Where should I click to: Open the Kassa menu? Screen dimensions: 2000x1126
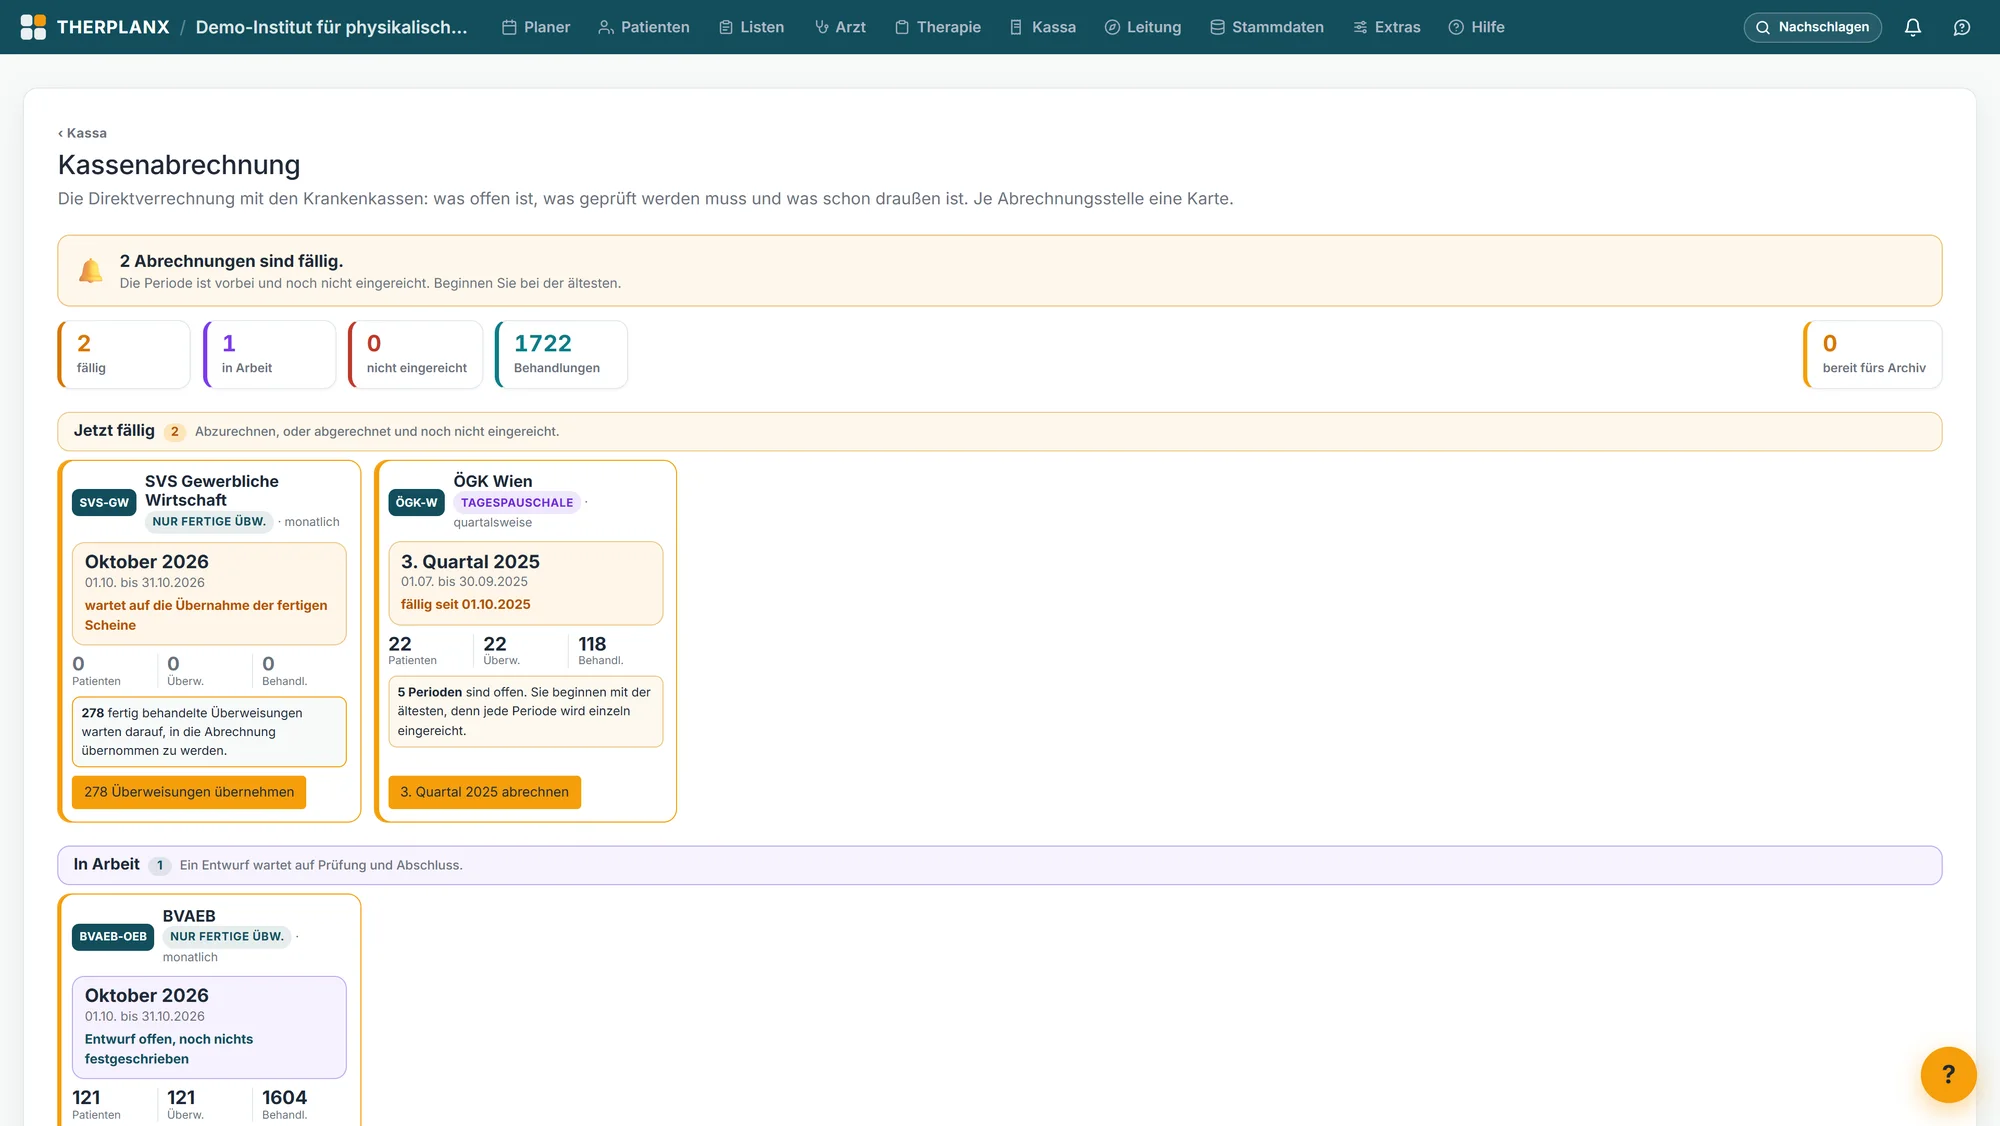click(1043, 27)
